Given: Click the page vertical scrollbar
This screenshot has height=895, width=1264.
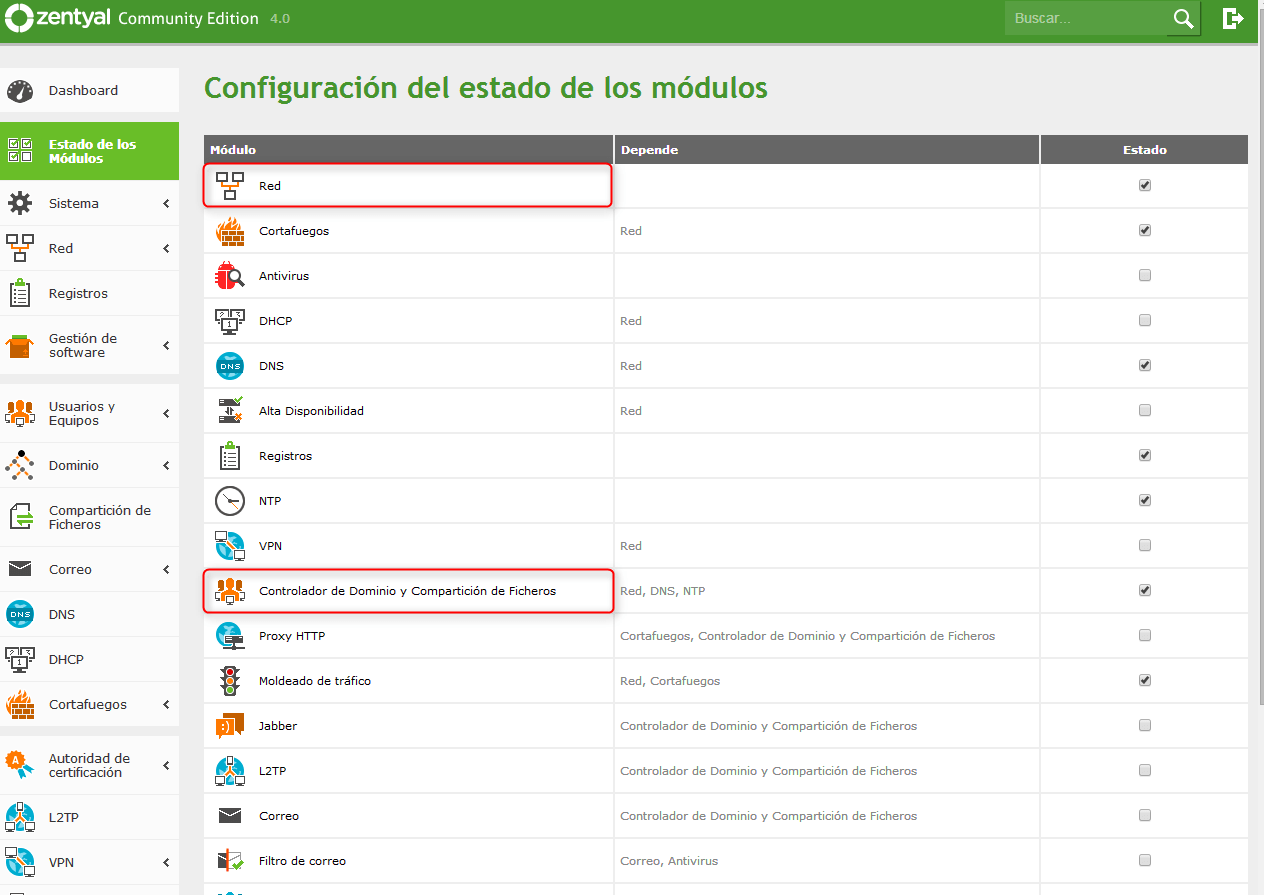Looking at the screenshot, I should pos(1258,400).
